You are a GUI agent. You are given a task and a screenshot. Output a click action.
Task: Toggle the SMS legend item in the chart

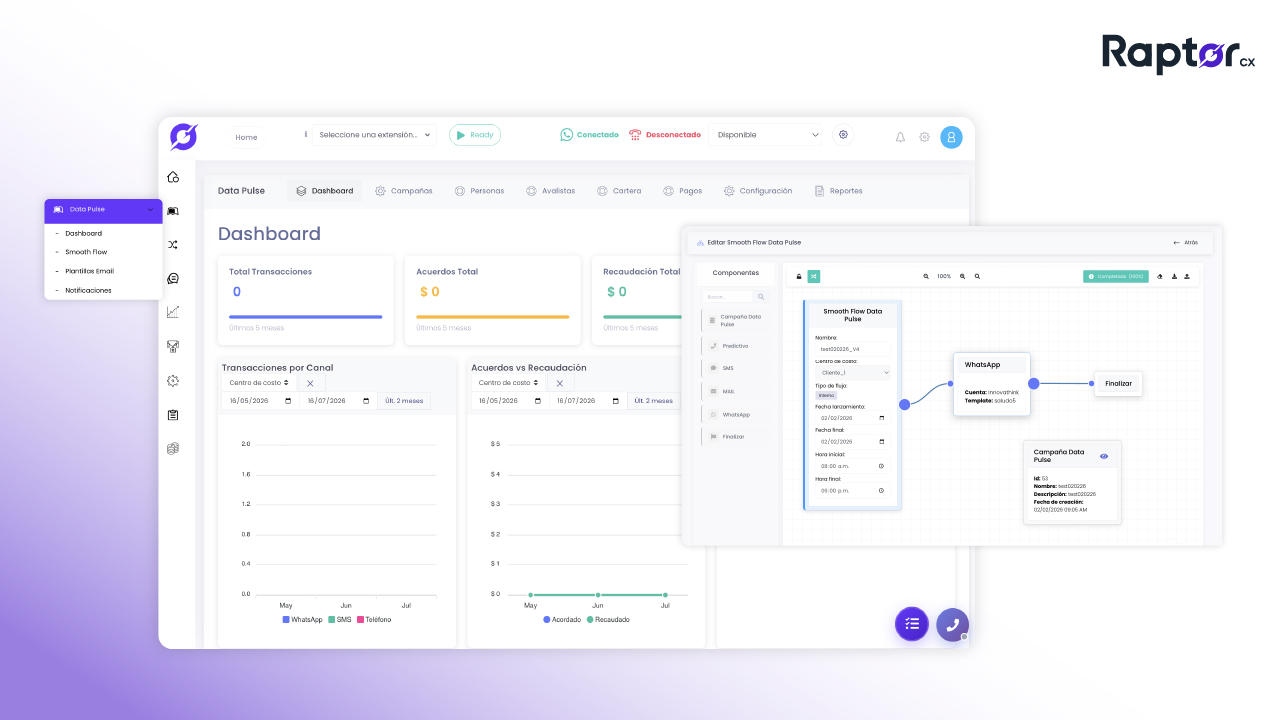click(340, 620)
